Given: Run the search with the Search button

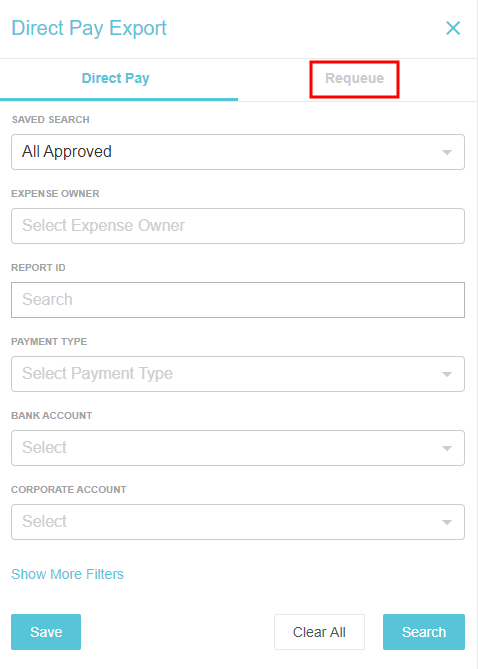Looking at the screenshot, I should (424, 632).
